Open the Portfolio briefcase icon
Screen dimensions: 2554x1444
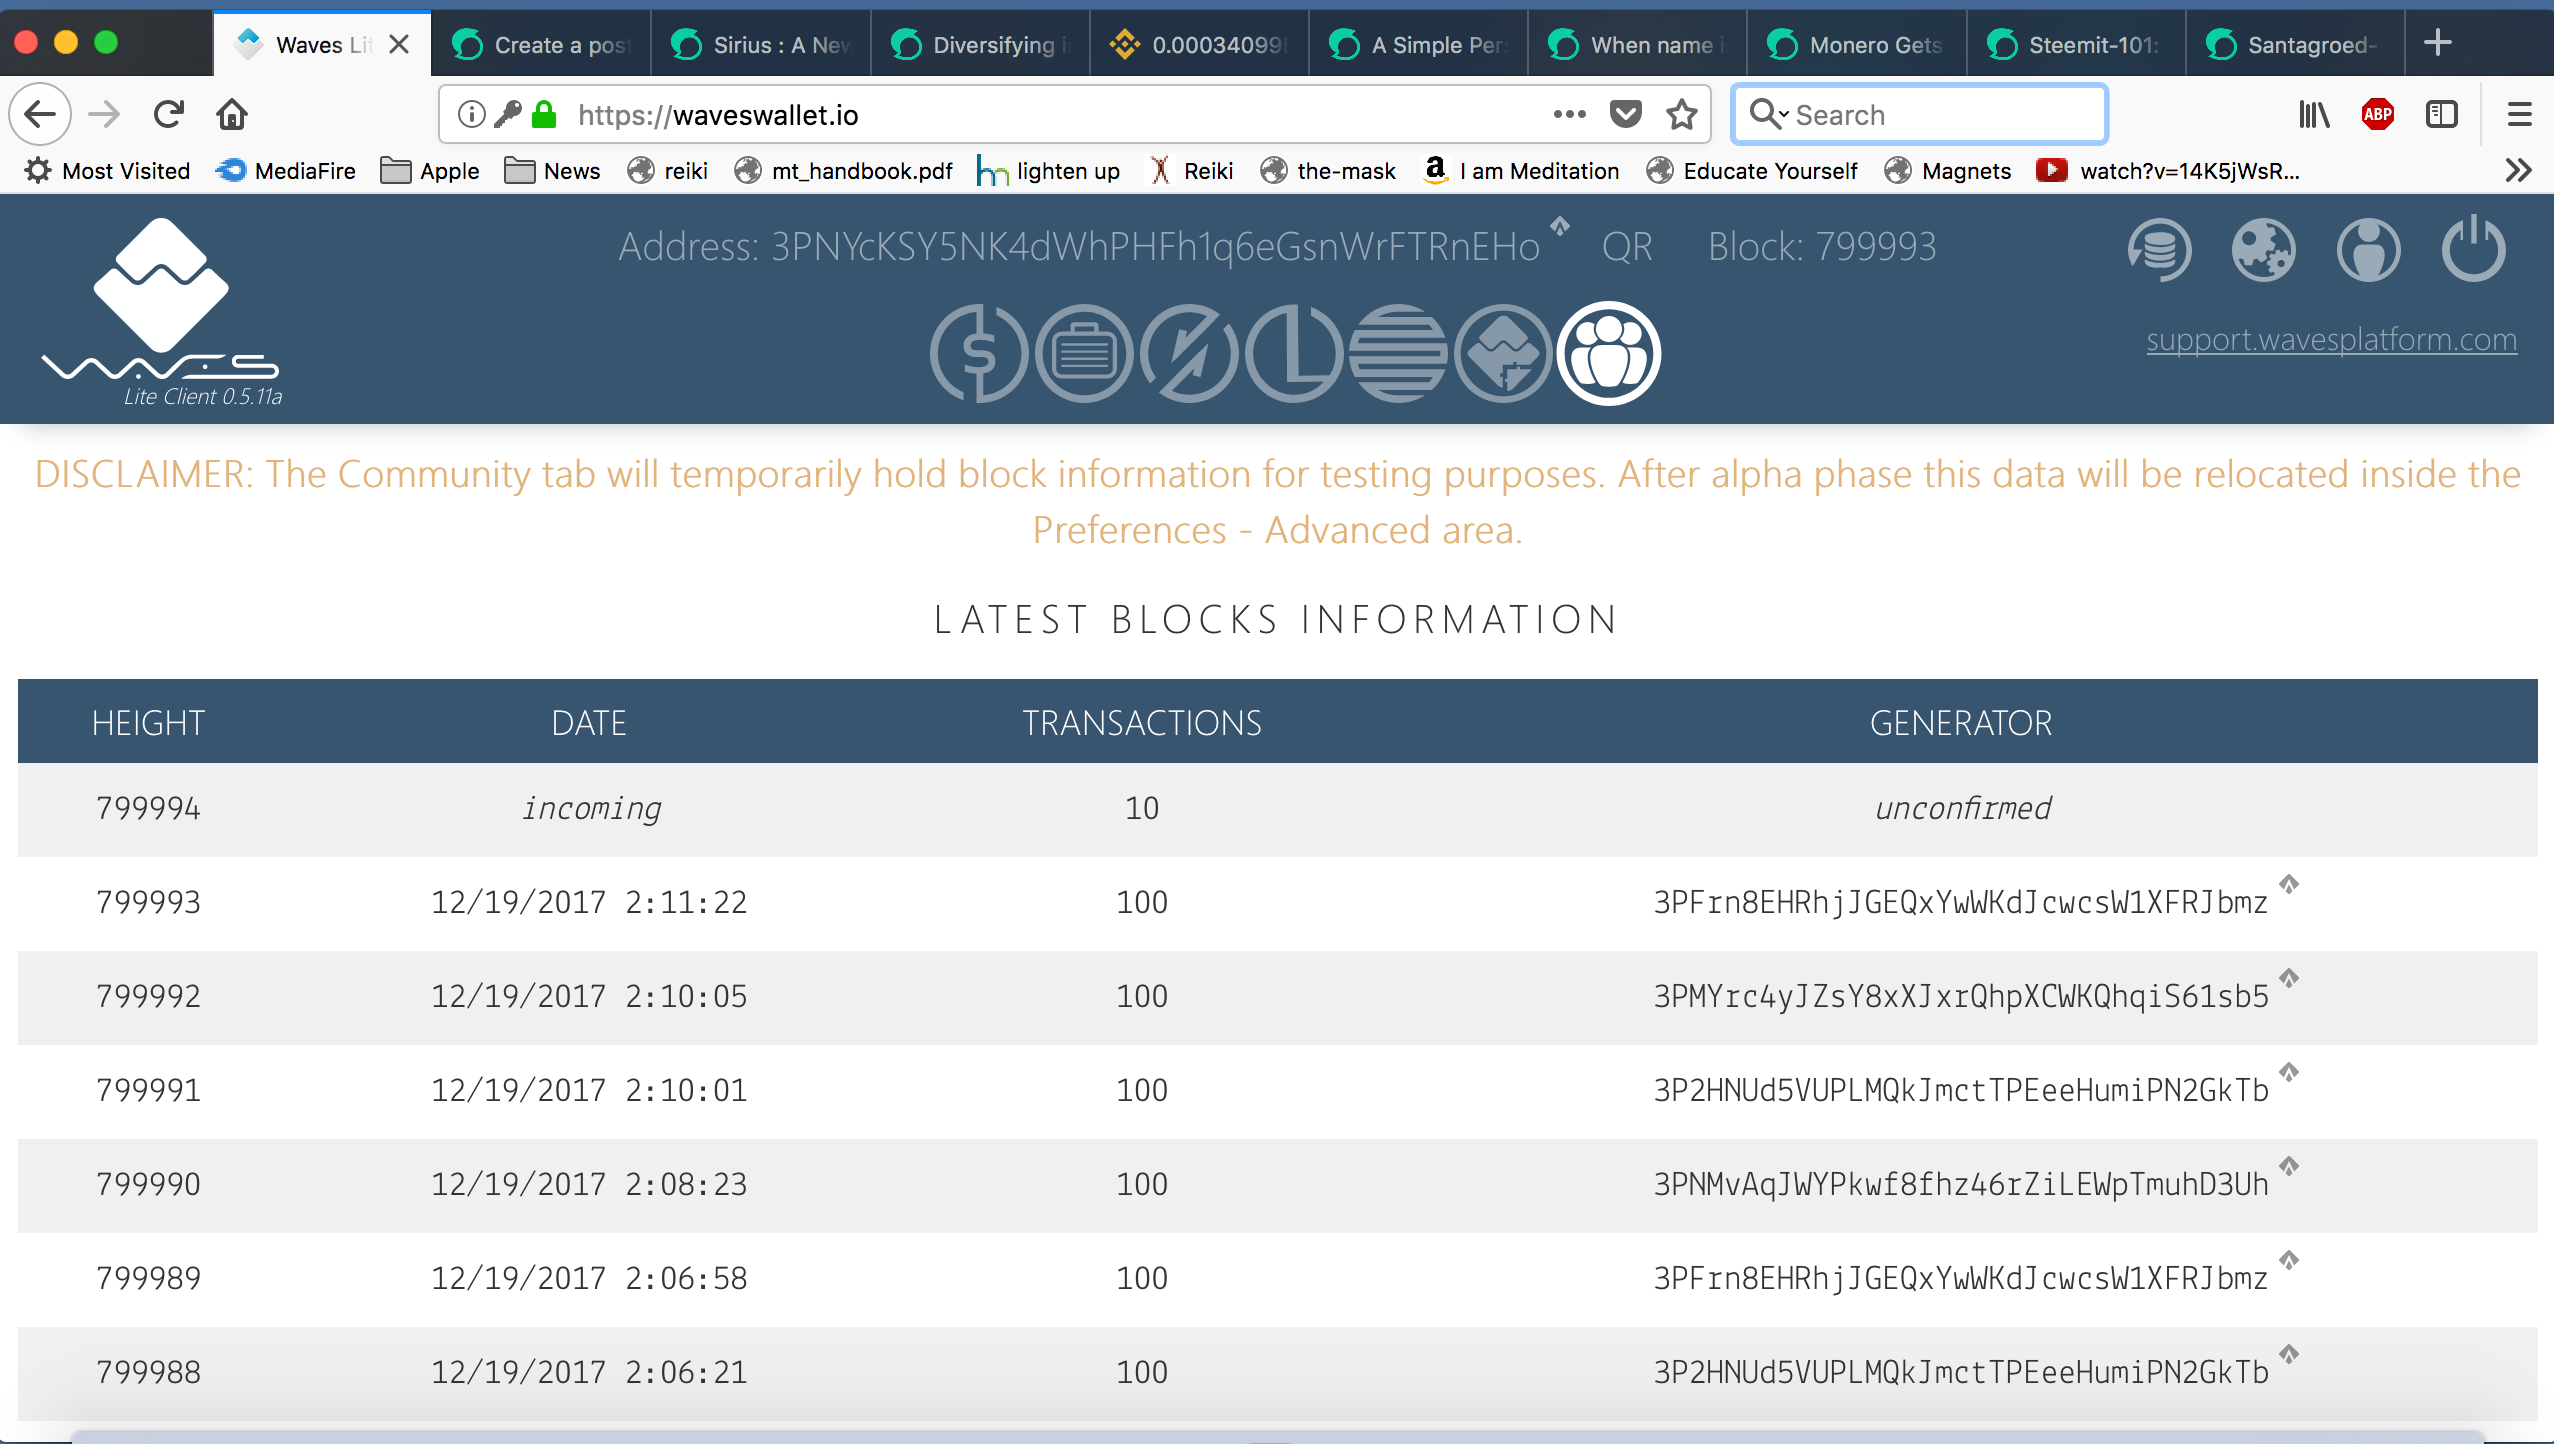[1084, 353]
